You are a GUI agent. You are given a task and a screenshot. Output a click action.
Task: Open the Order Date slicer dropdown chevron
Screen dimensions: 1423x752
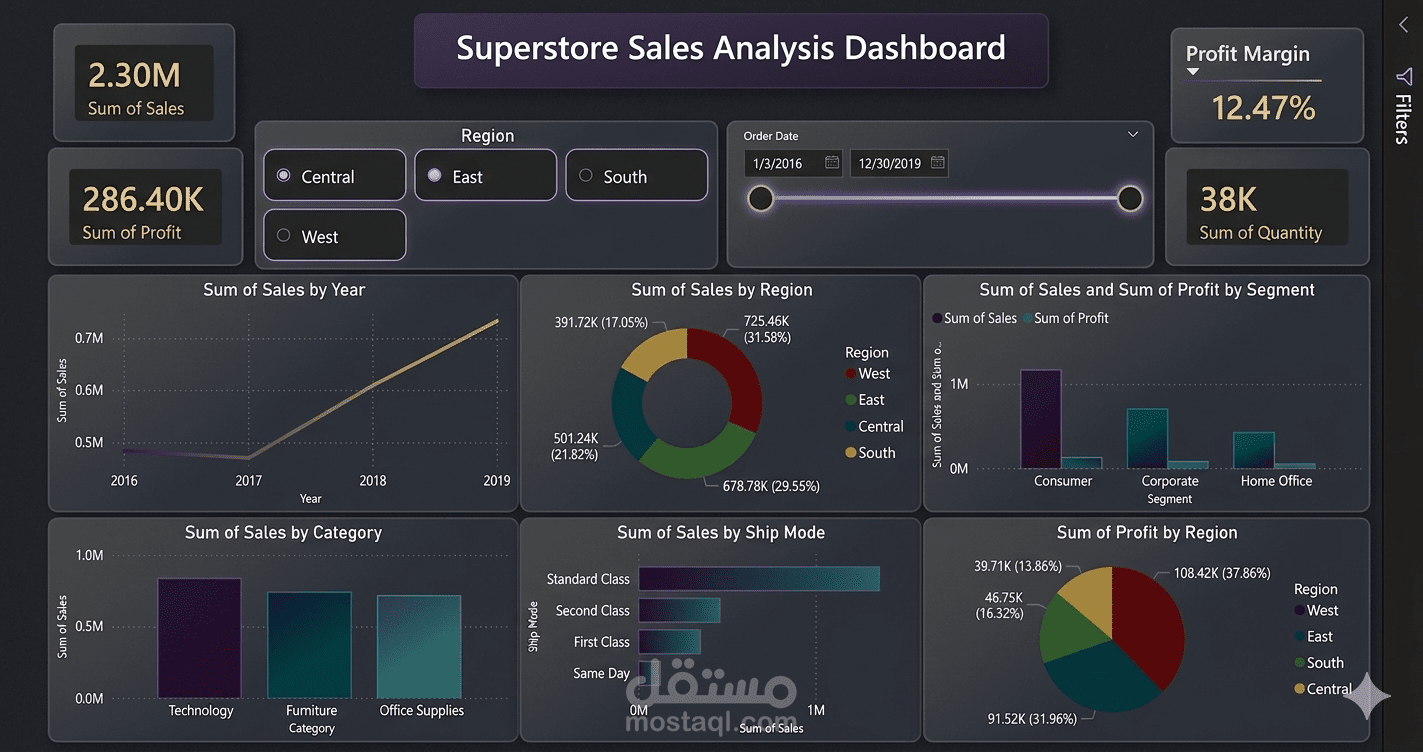[x=1133, y=135]
